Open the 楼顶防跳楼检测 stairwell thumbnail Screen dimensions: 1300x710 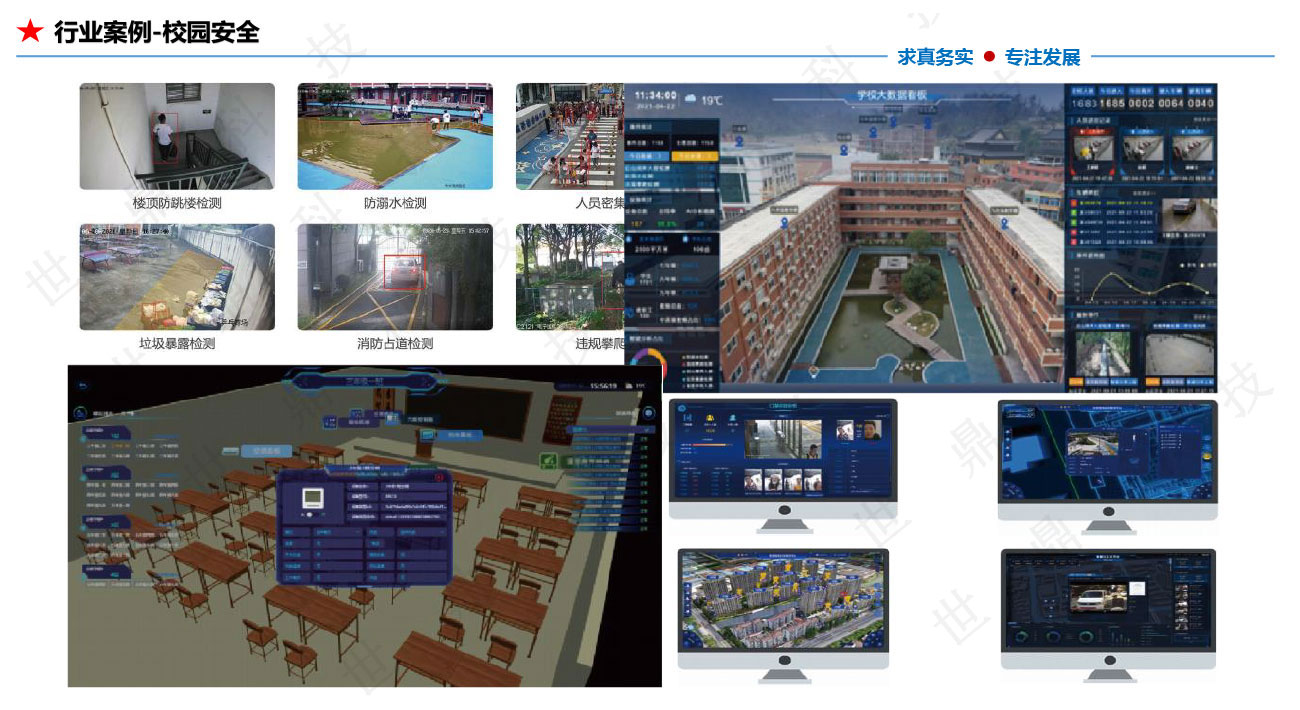click(177, 136)
